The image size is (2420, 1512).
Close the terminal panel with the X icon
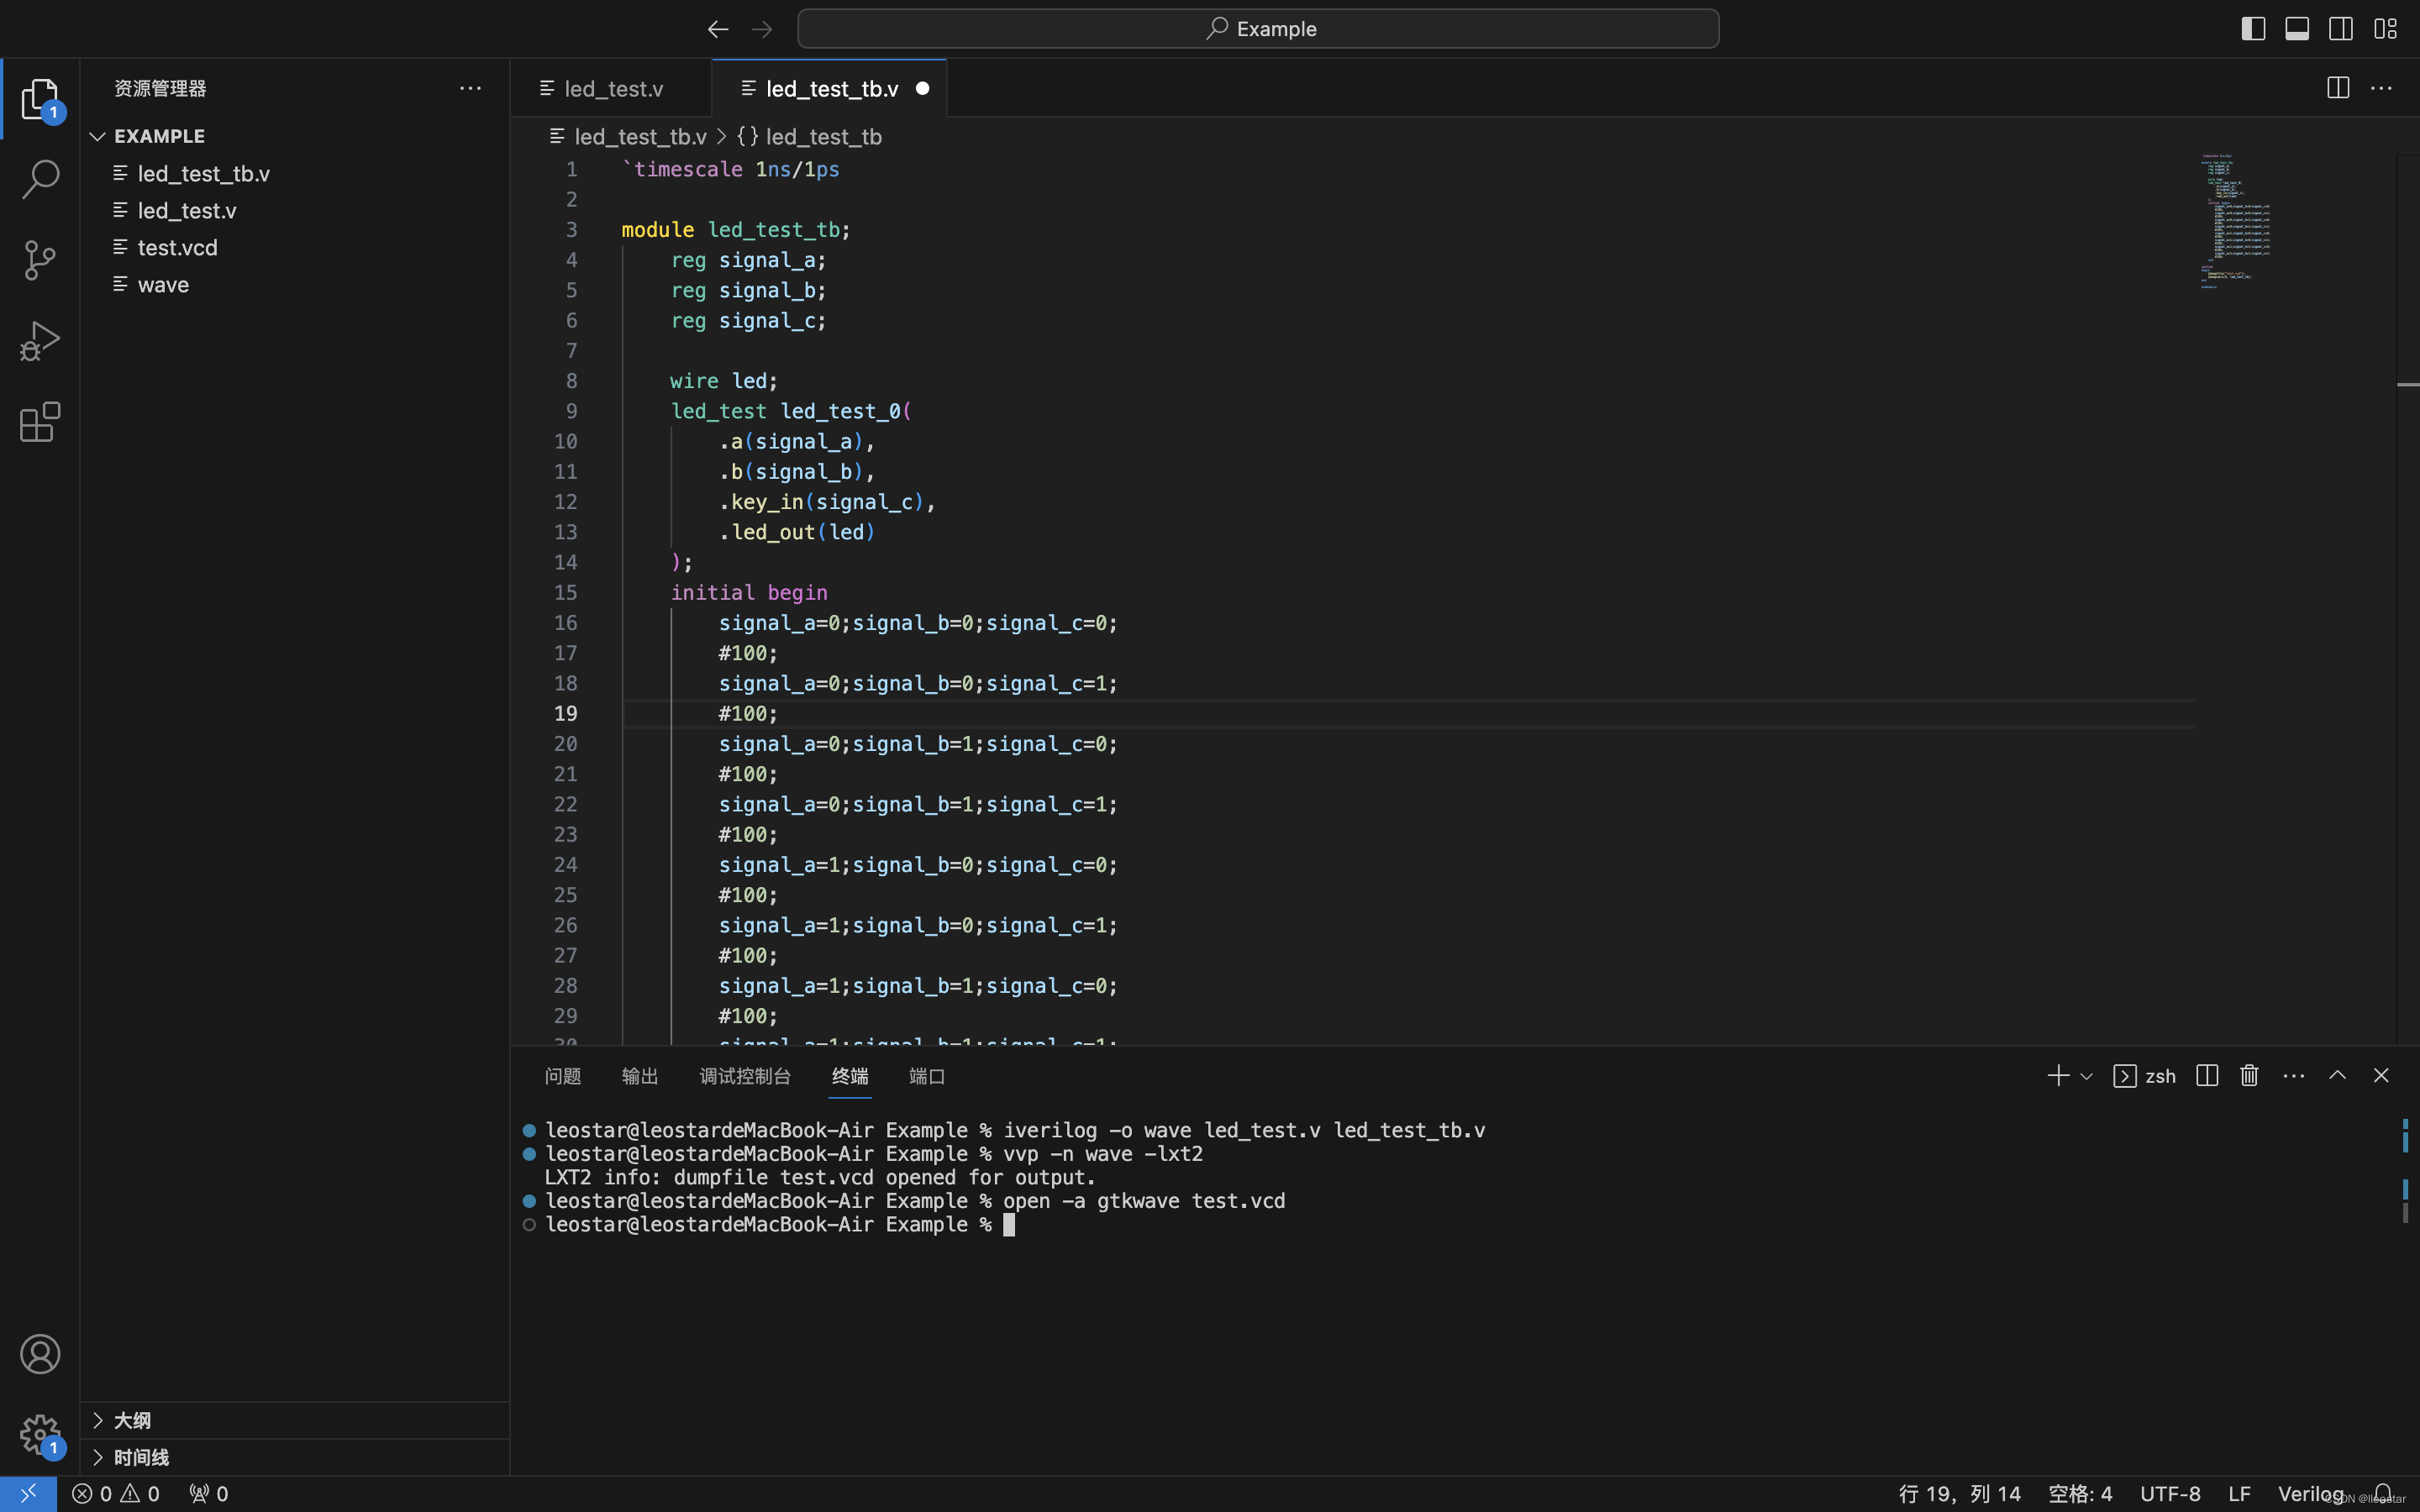(2381, 1076)
